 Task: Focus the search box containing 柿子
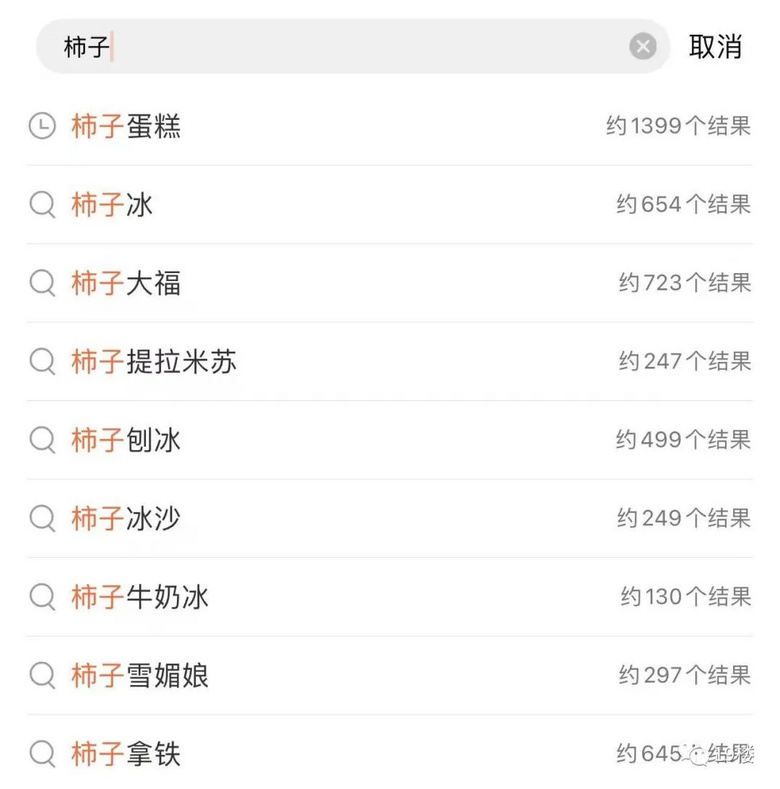[353, 46]
